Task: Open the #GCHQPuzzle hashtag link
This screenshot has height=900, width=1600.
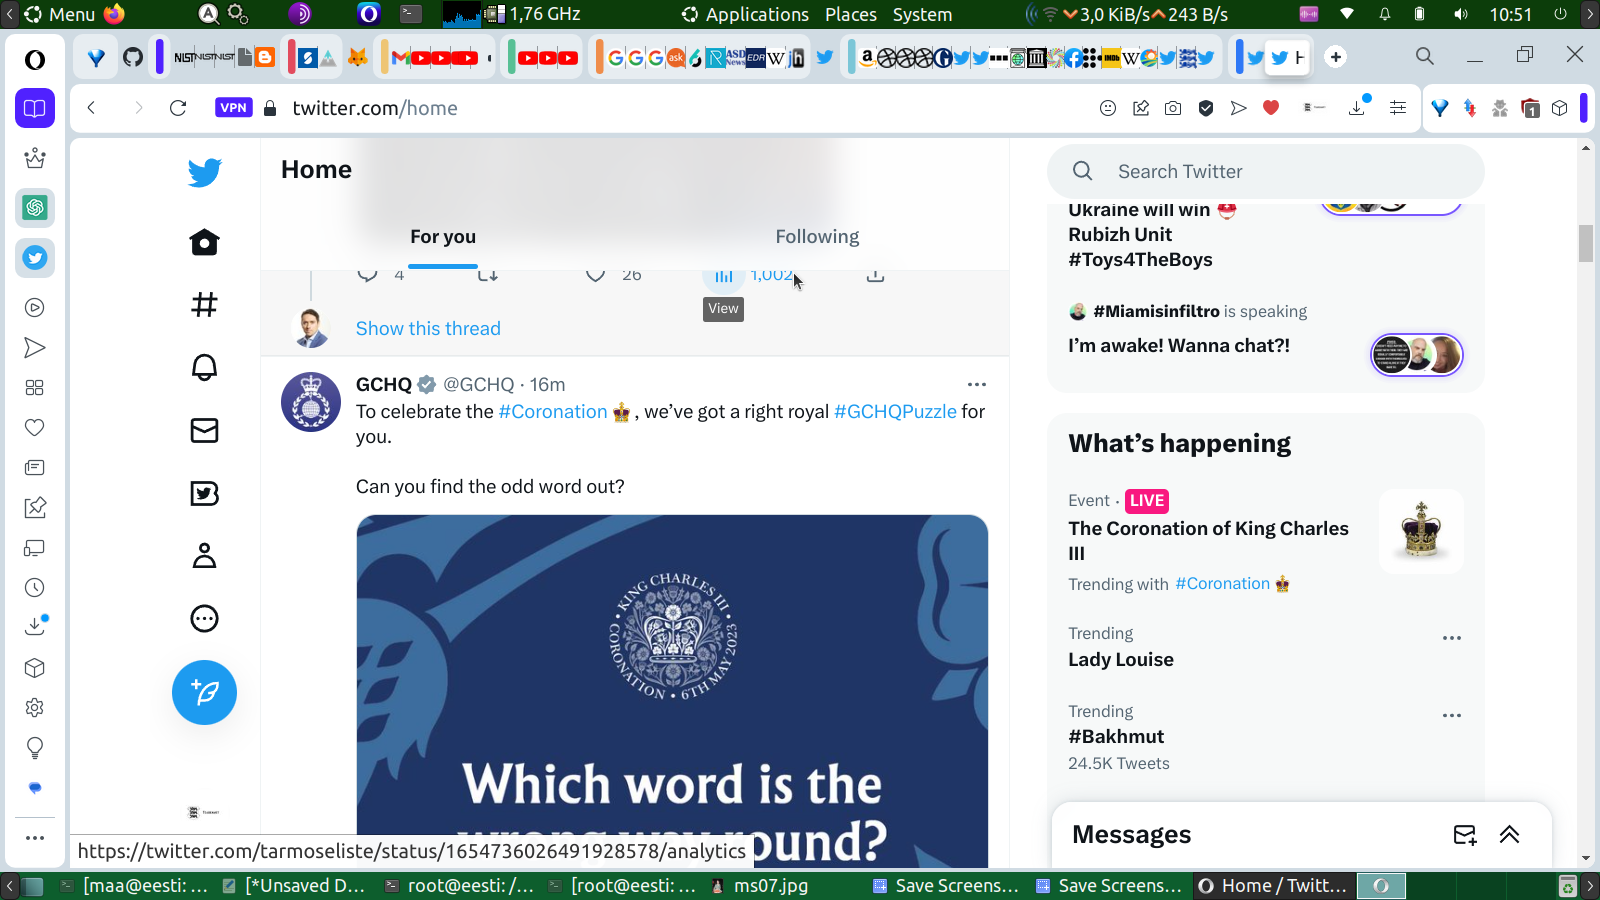Action: click(x=895, y=411)
